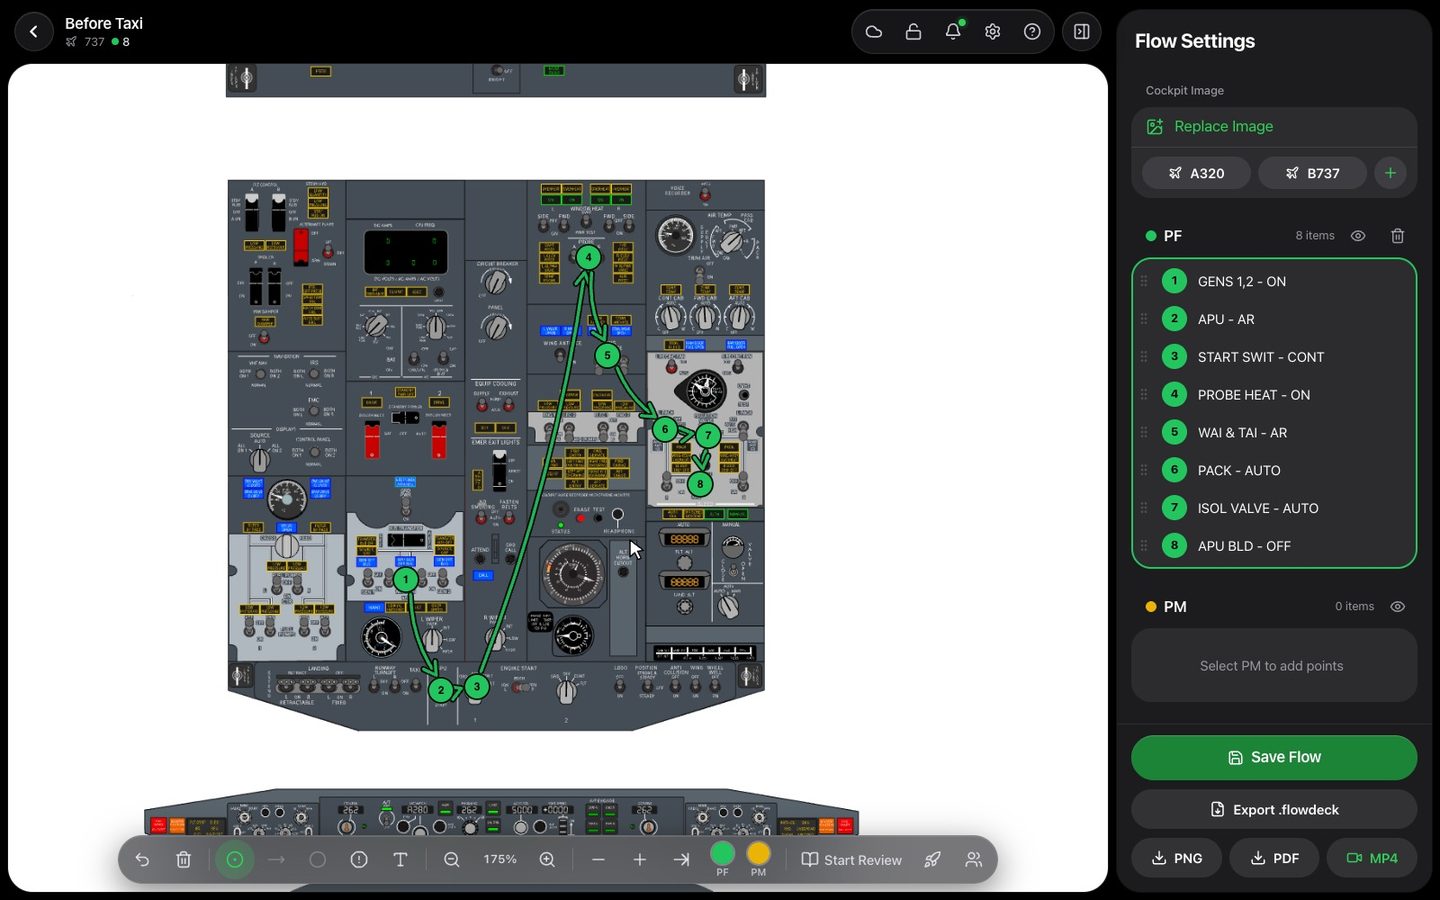The width and height of the screenshot is (1440, 900).
Task: Choose the A320 cockpit preset
Action: [1196, 173]
